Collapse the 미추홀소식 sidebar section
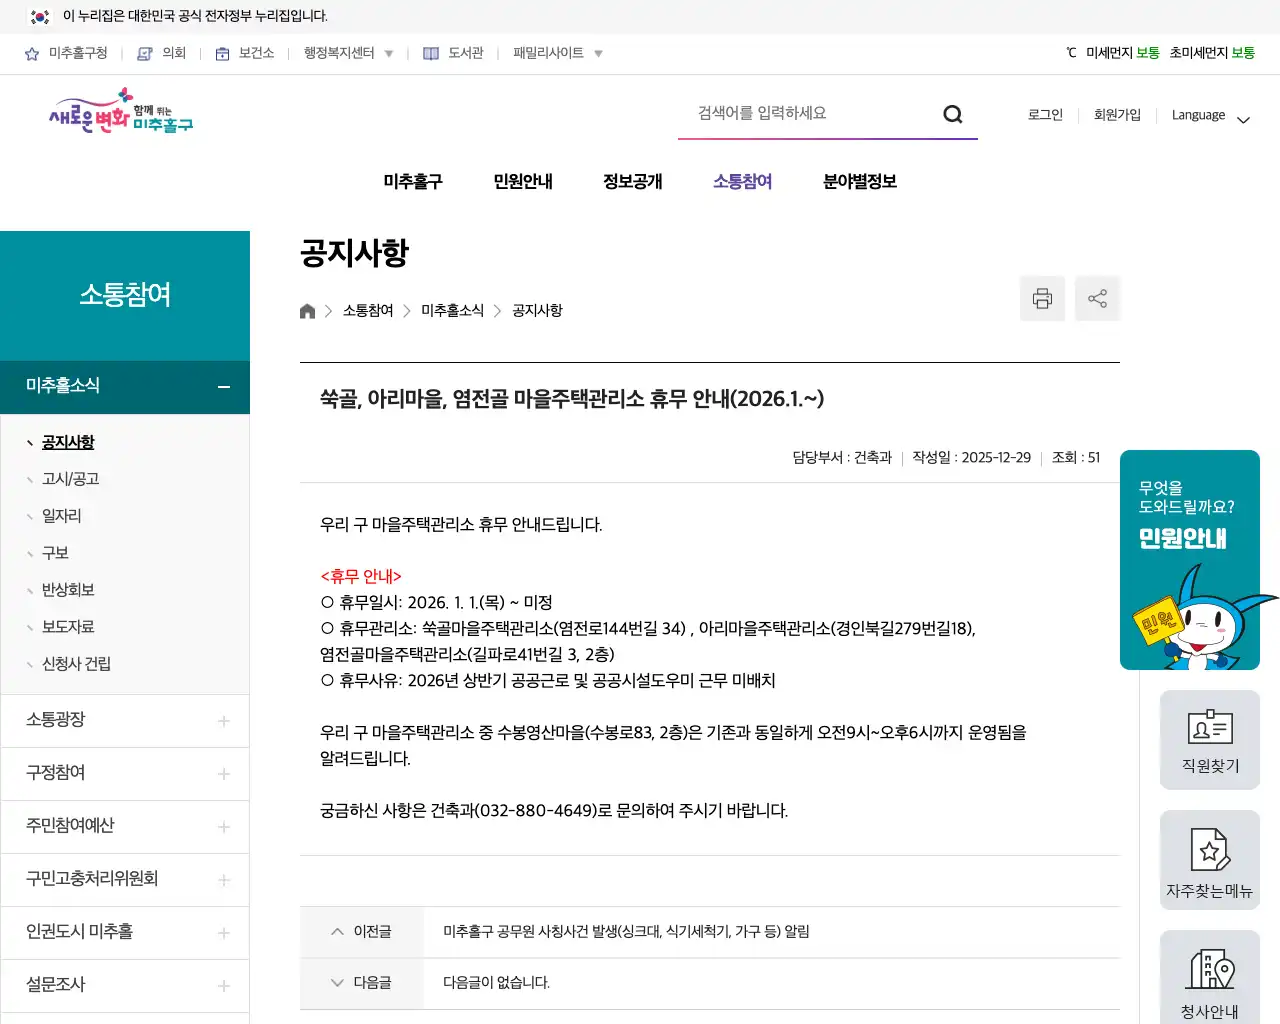 pyautogui.click(x=222, y=387)
